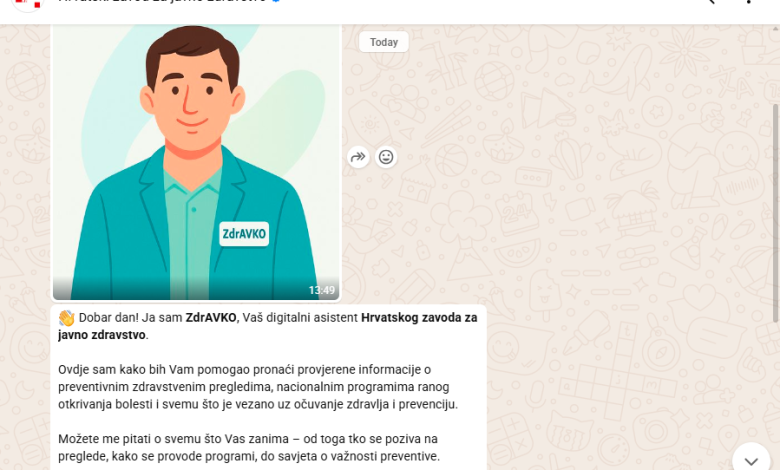Select bold text 'Hrvatskog zavoda za'

coord(419,318)
